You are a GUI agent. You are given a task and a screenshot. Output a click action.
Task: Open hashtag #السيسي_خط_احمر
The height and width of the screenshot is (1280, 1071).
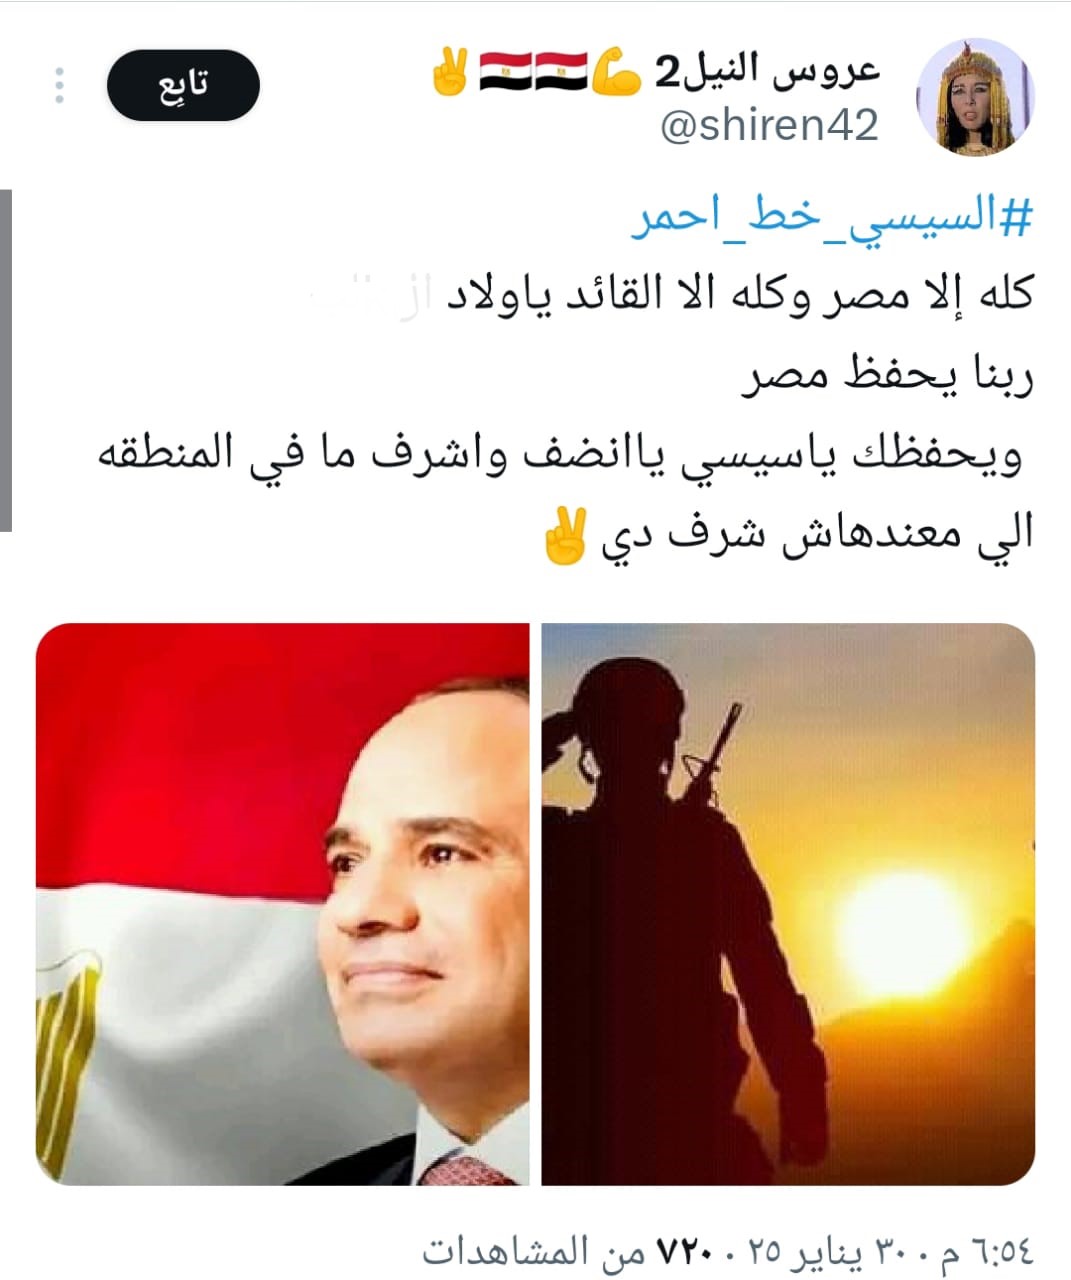(x=831, y=216)
